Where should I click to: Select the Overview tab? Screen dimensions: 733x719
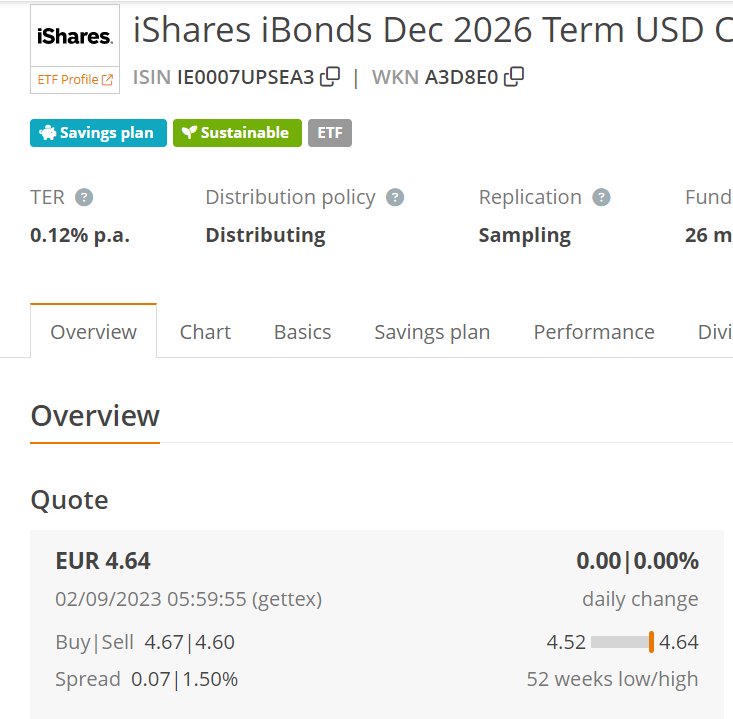click(93, 331)
